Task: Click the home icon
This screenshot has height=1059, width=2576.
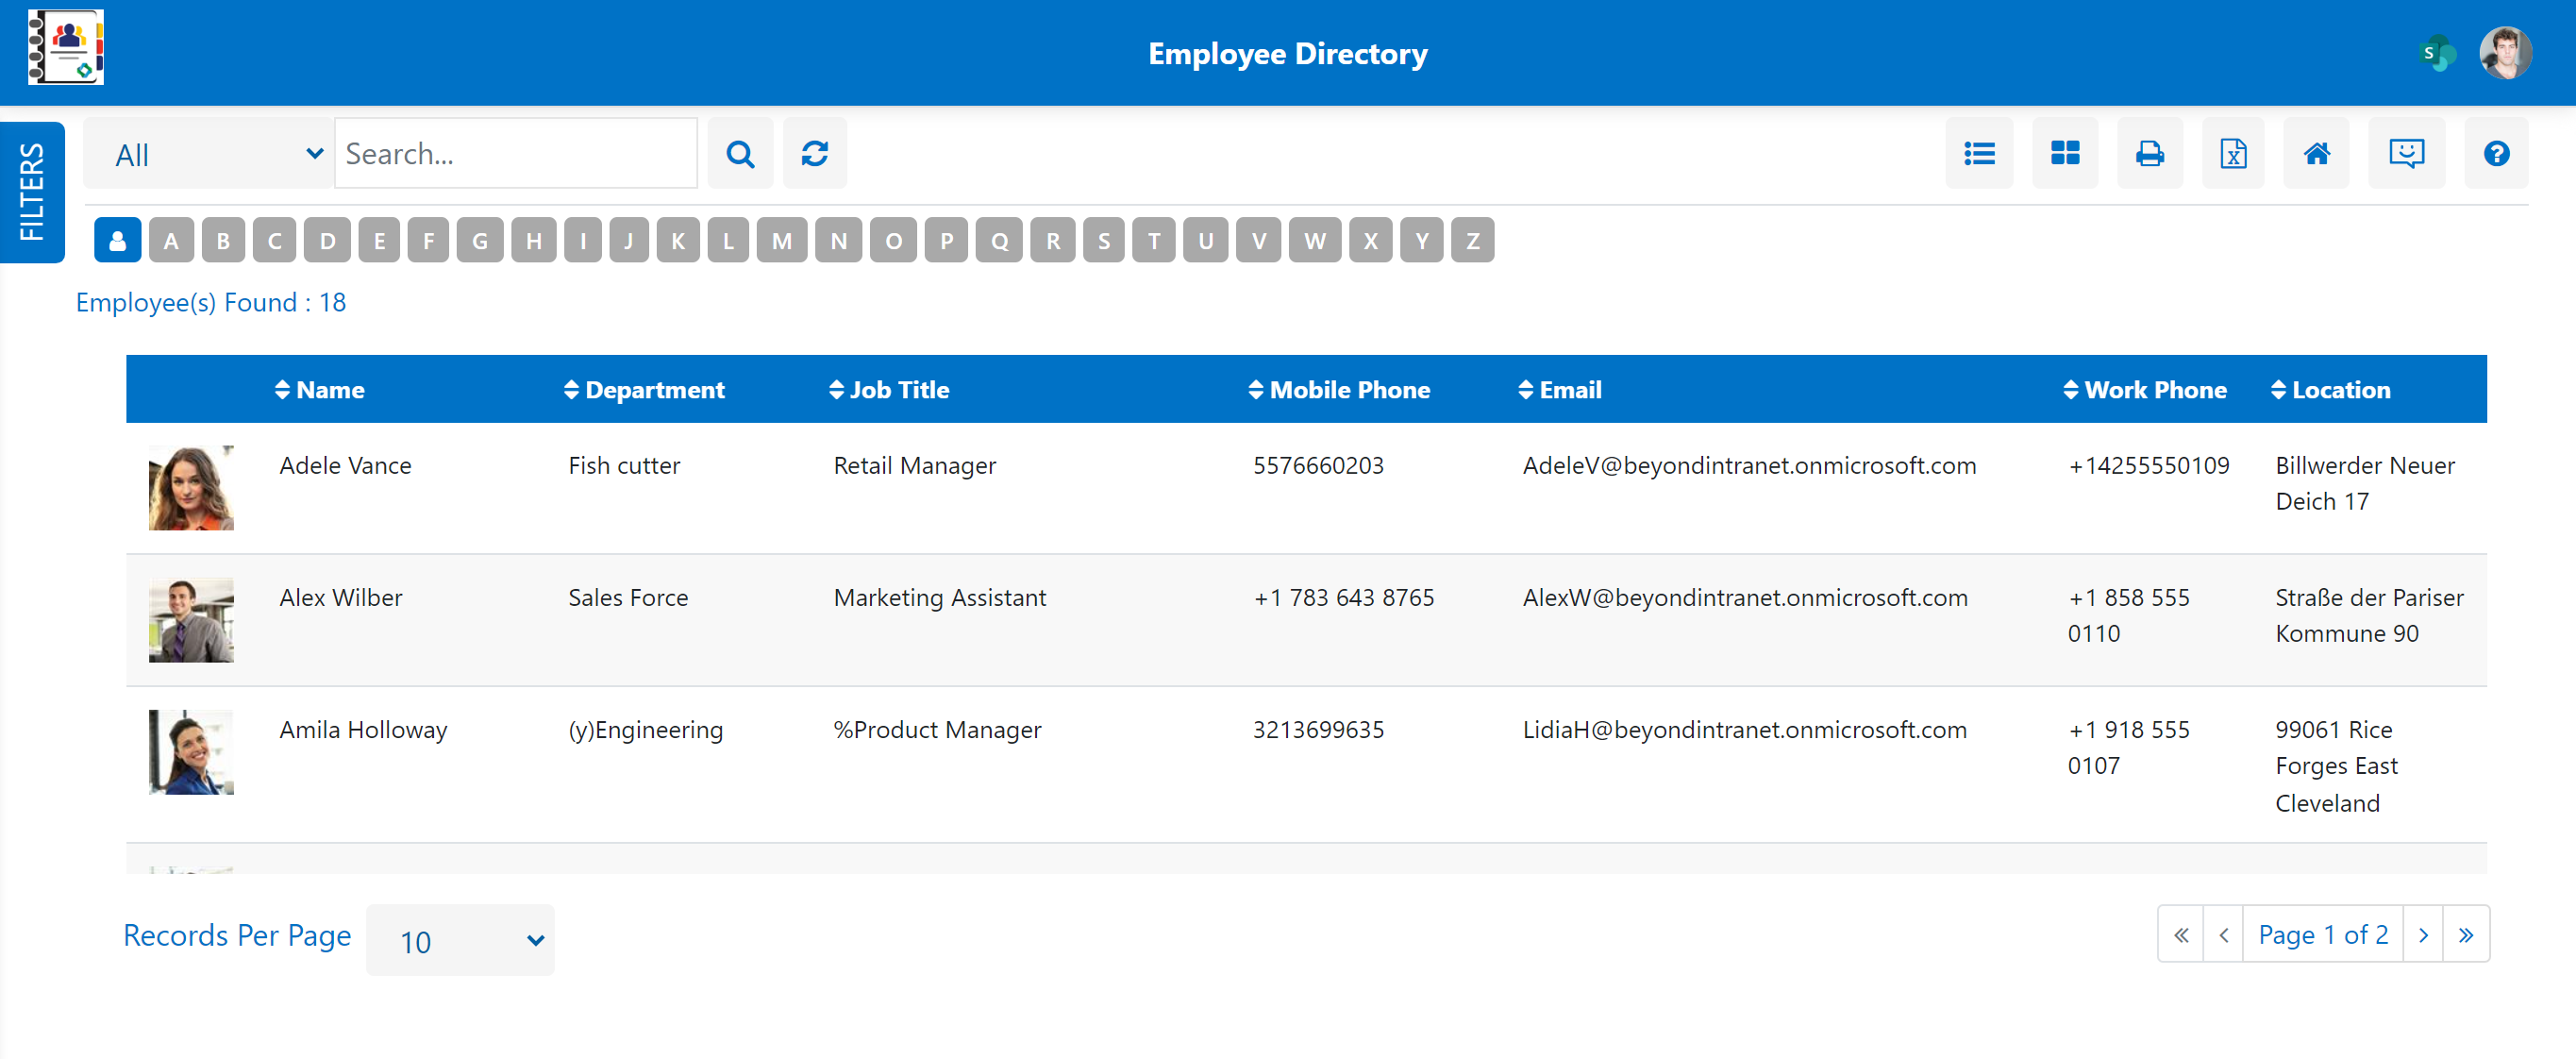Action: point(2316,153)
